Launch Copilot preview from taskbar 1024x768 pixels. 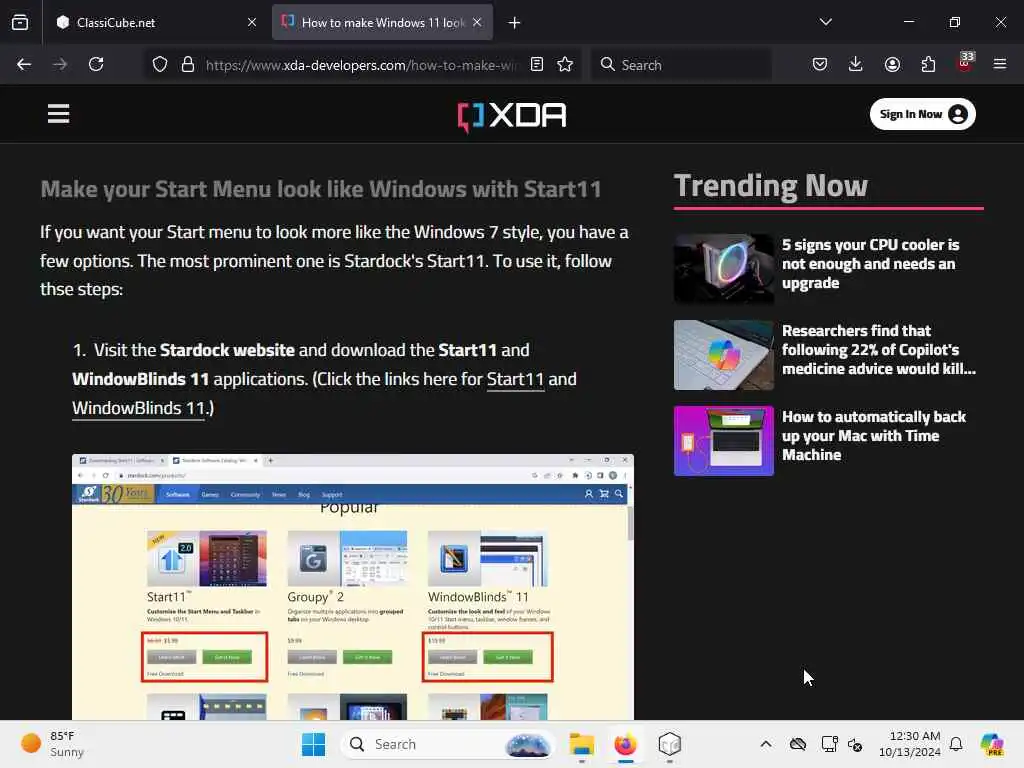[992, 744]
